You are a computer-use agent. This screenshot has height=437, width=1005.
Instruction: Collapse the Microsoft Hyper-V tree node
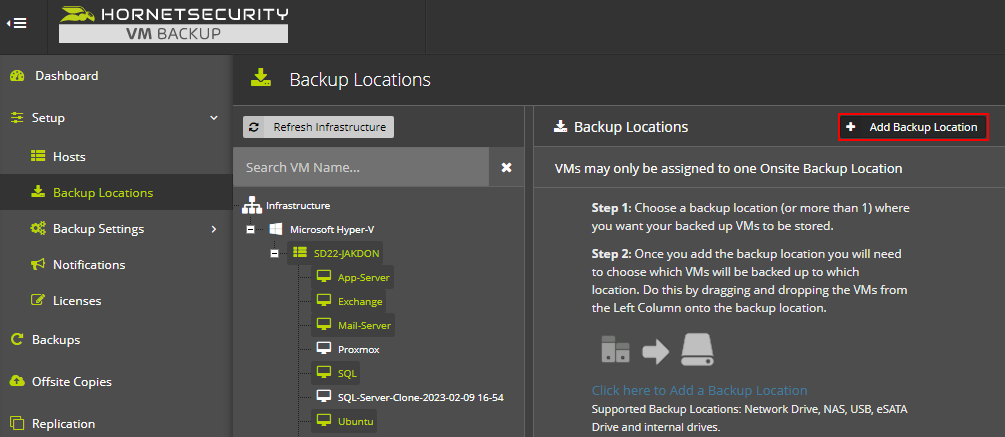pyautogui.click(x=251, y=229)
